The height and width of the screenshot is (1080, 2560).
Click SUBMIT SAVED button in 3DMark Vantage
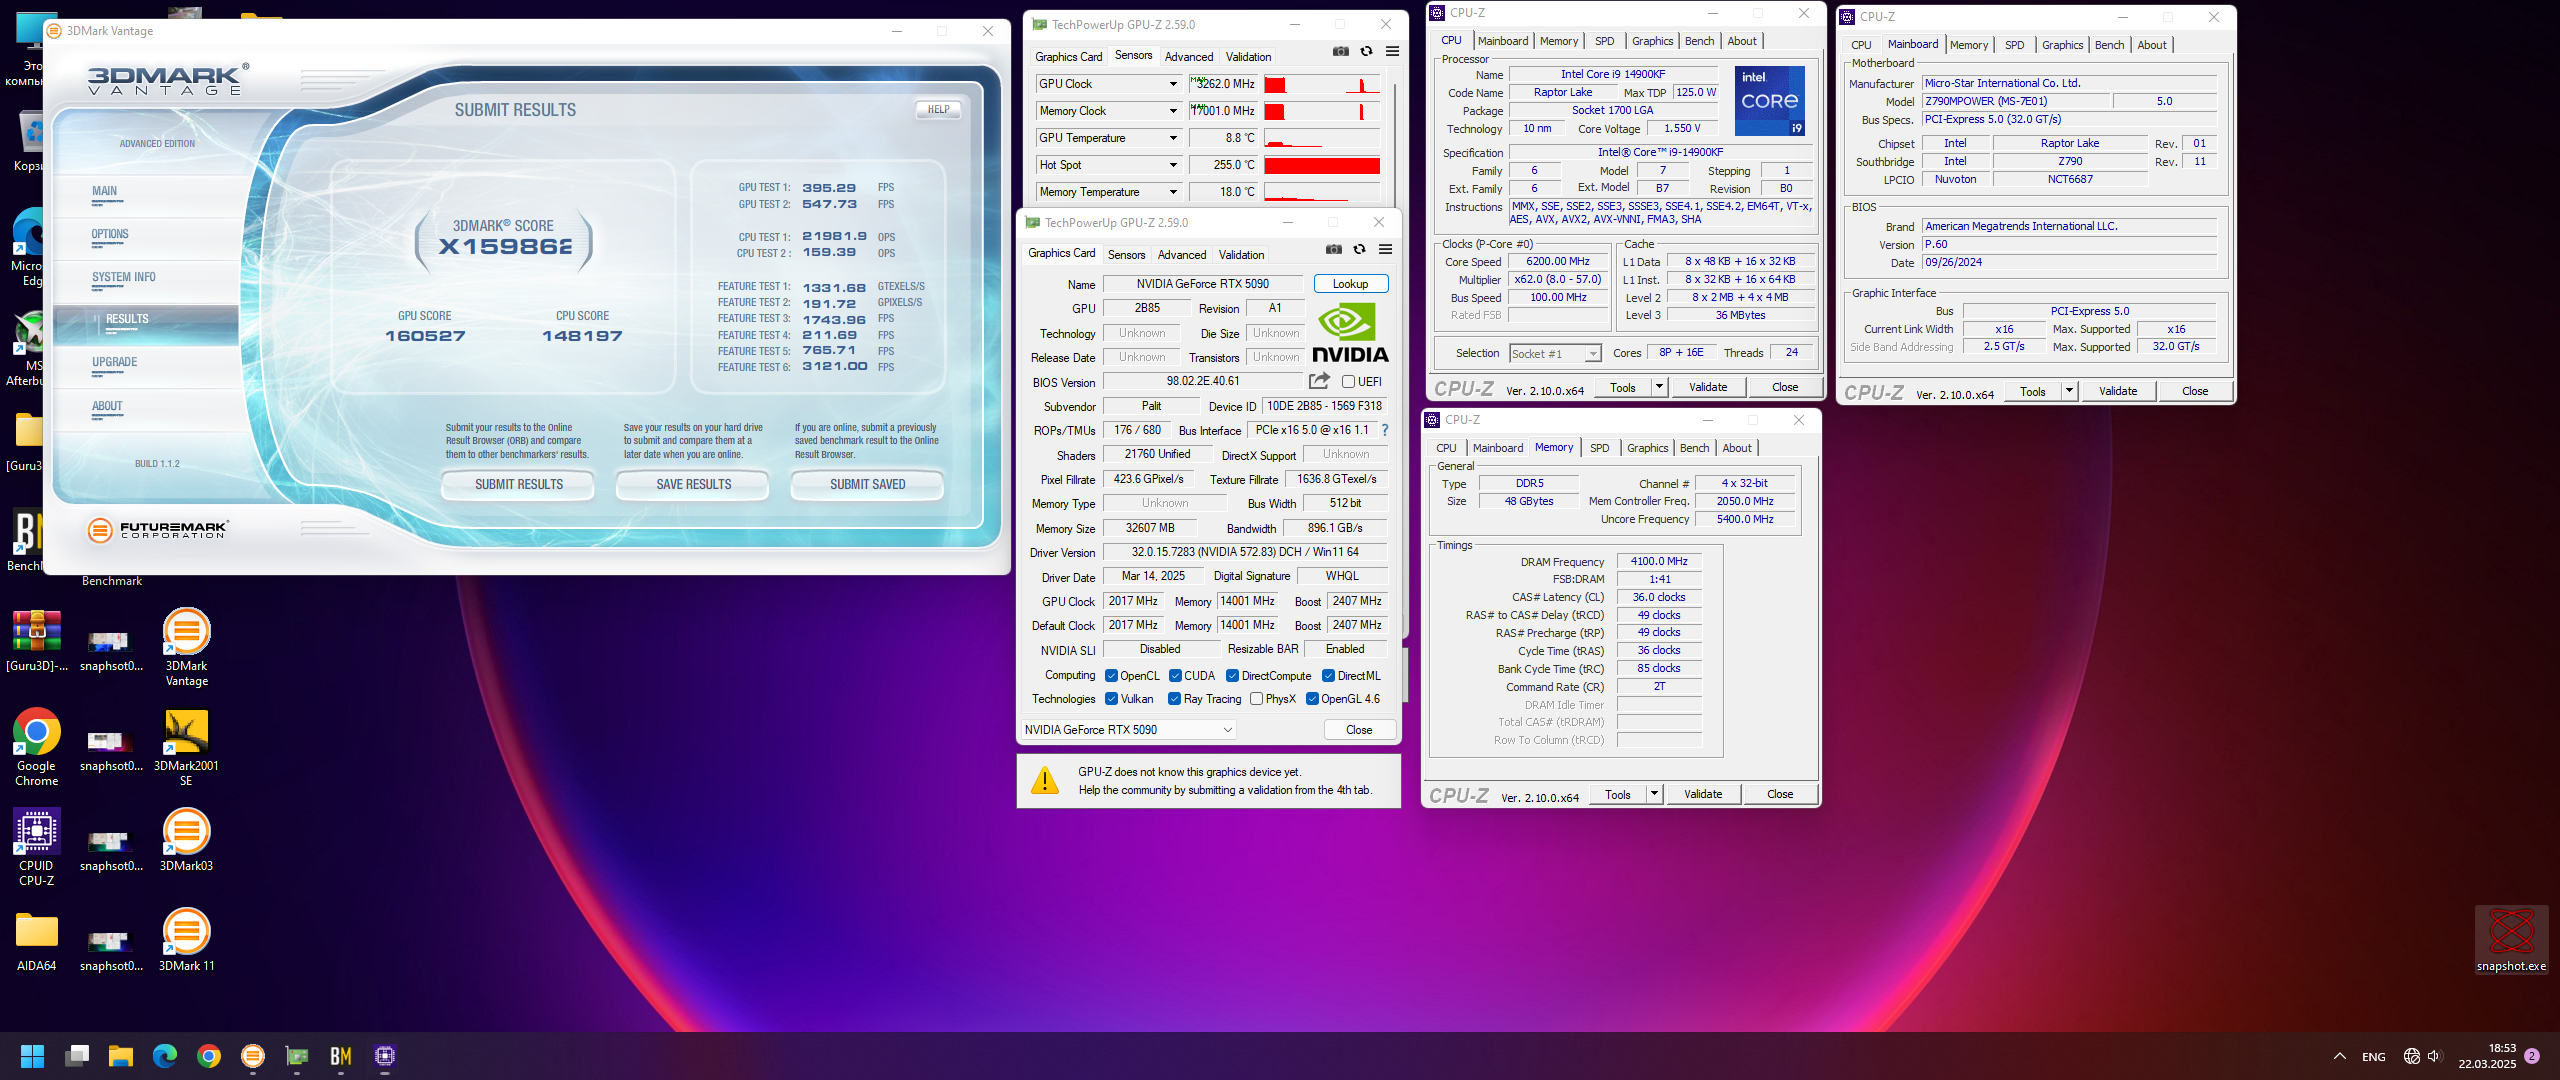(x=867, y=485)
